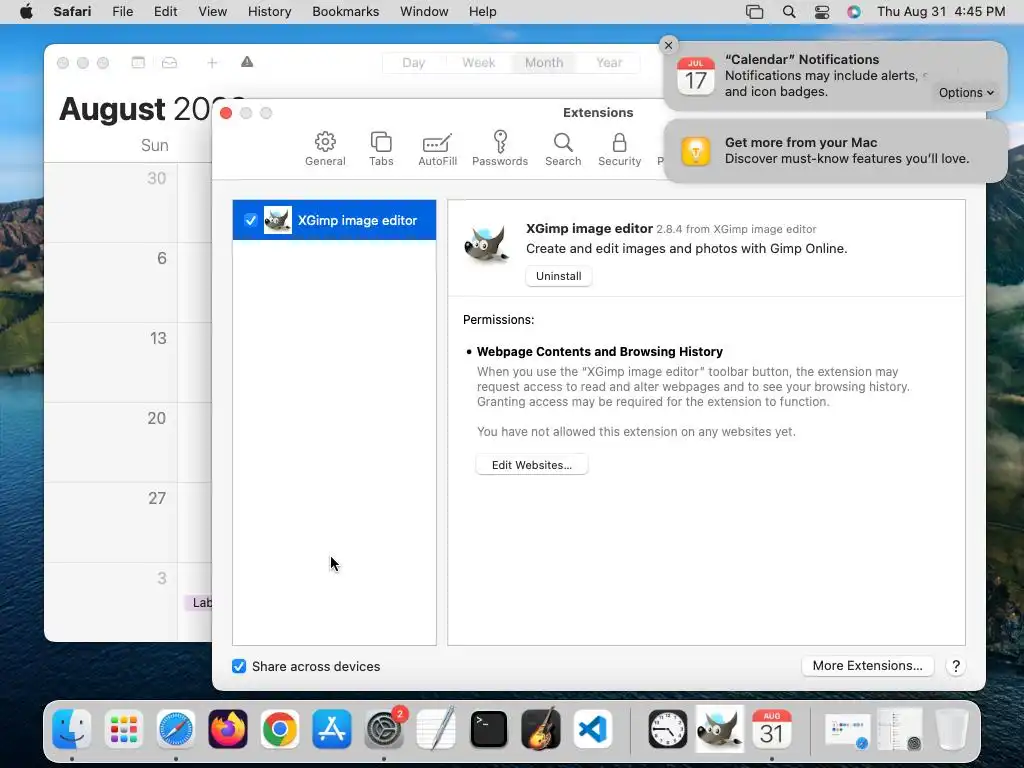
Task: Open TextEdit from the Dock
Action: [x=436, y=729]
